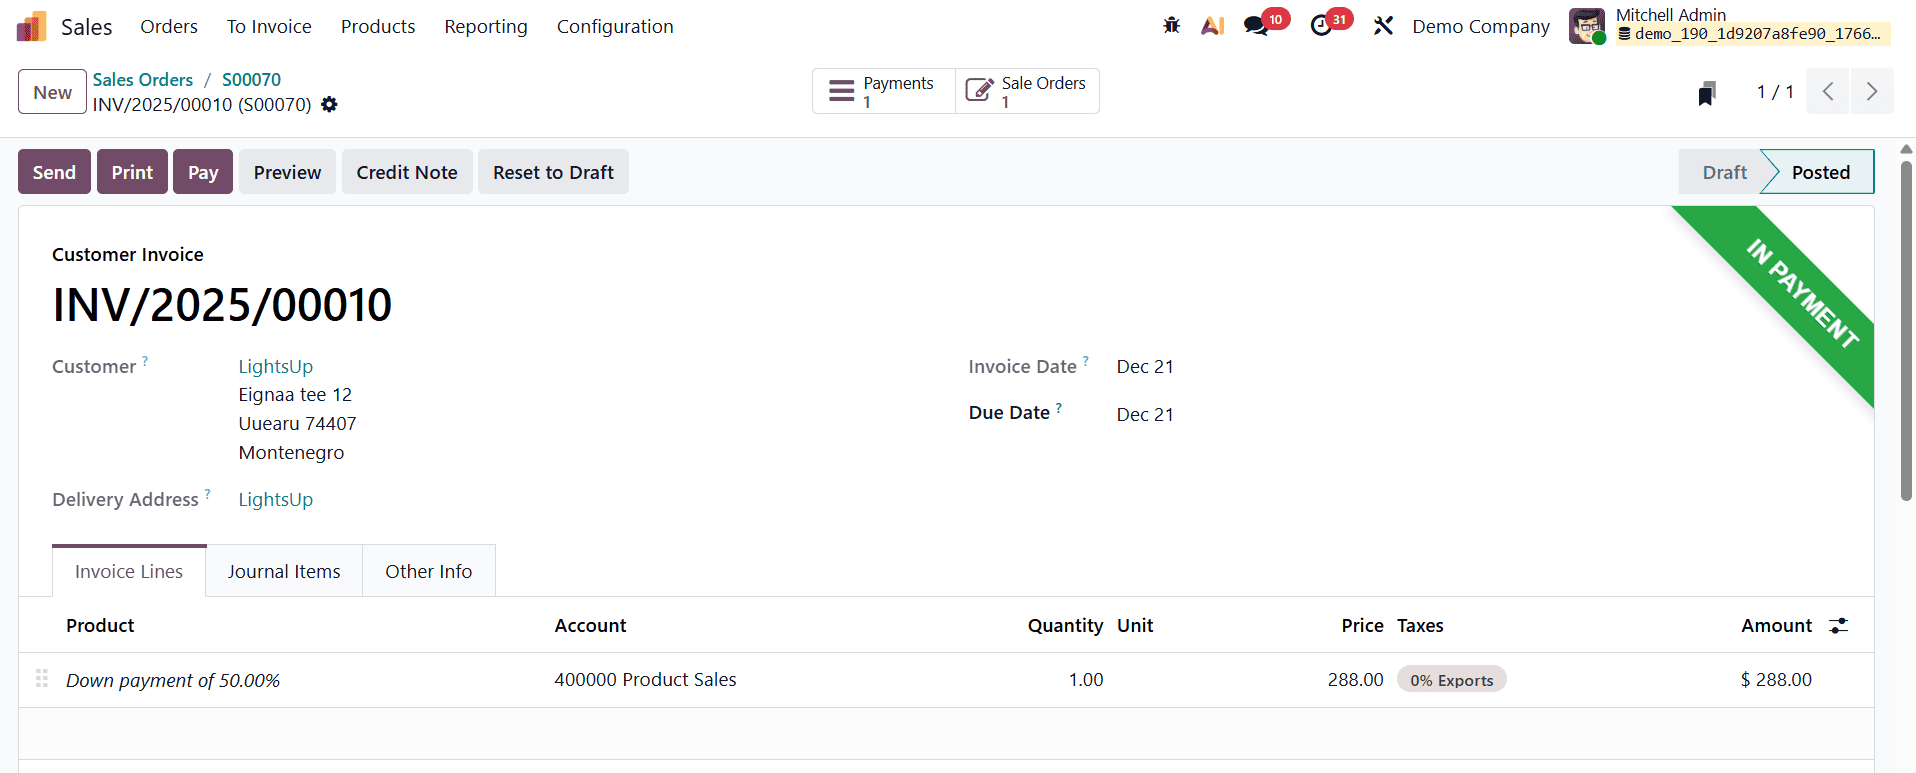The height and width of the screenshot is (773, 1916).
Task: Open the Configuration menu
Action: 615,27
